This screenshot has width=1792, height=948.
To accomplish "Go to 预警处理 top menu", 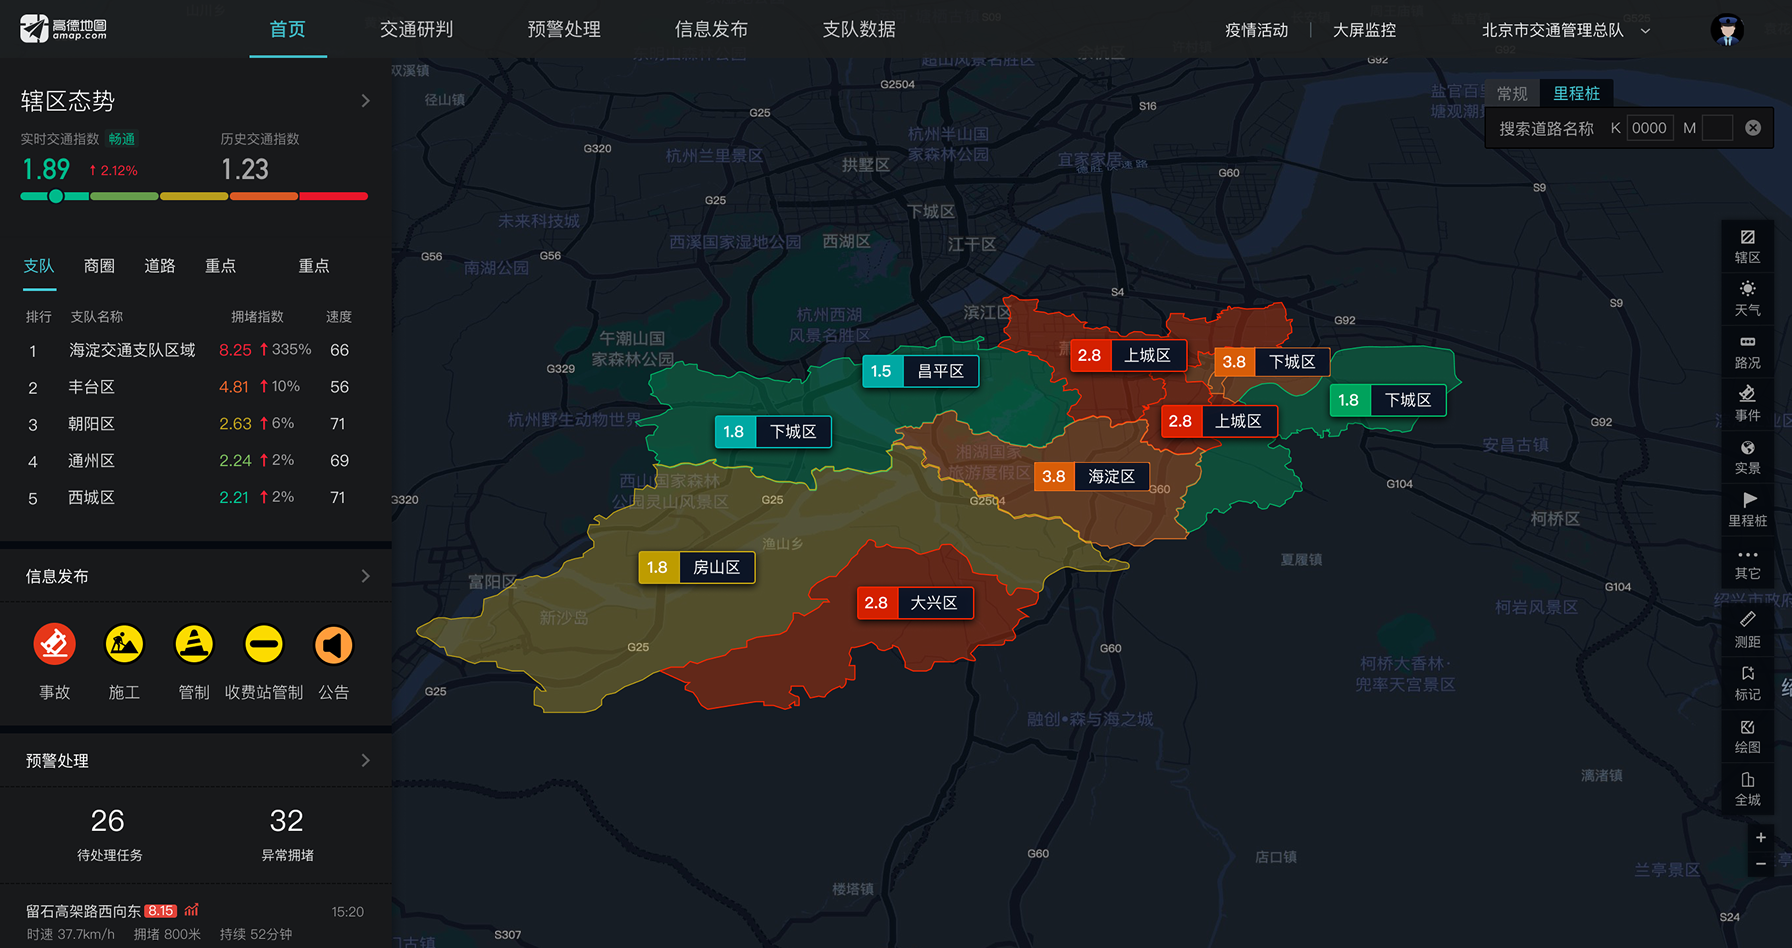I will 564,29.
